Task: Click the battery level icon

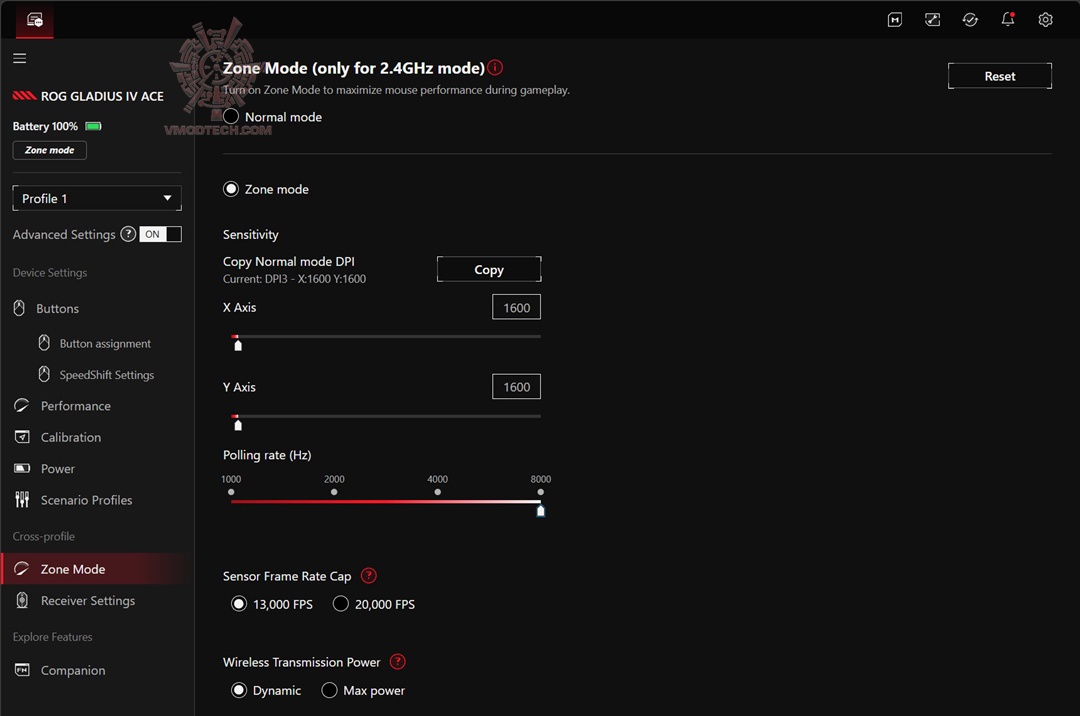Action: 94,126
